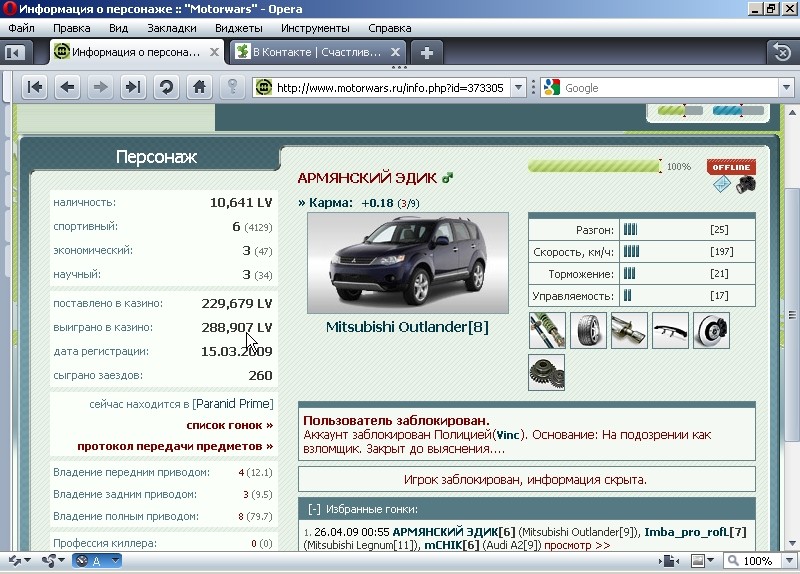
Task: Open the список гонок link
Action: [230, 425]
